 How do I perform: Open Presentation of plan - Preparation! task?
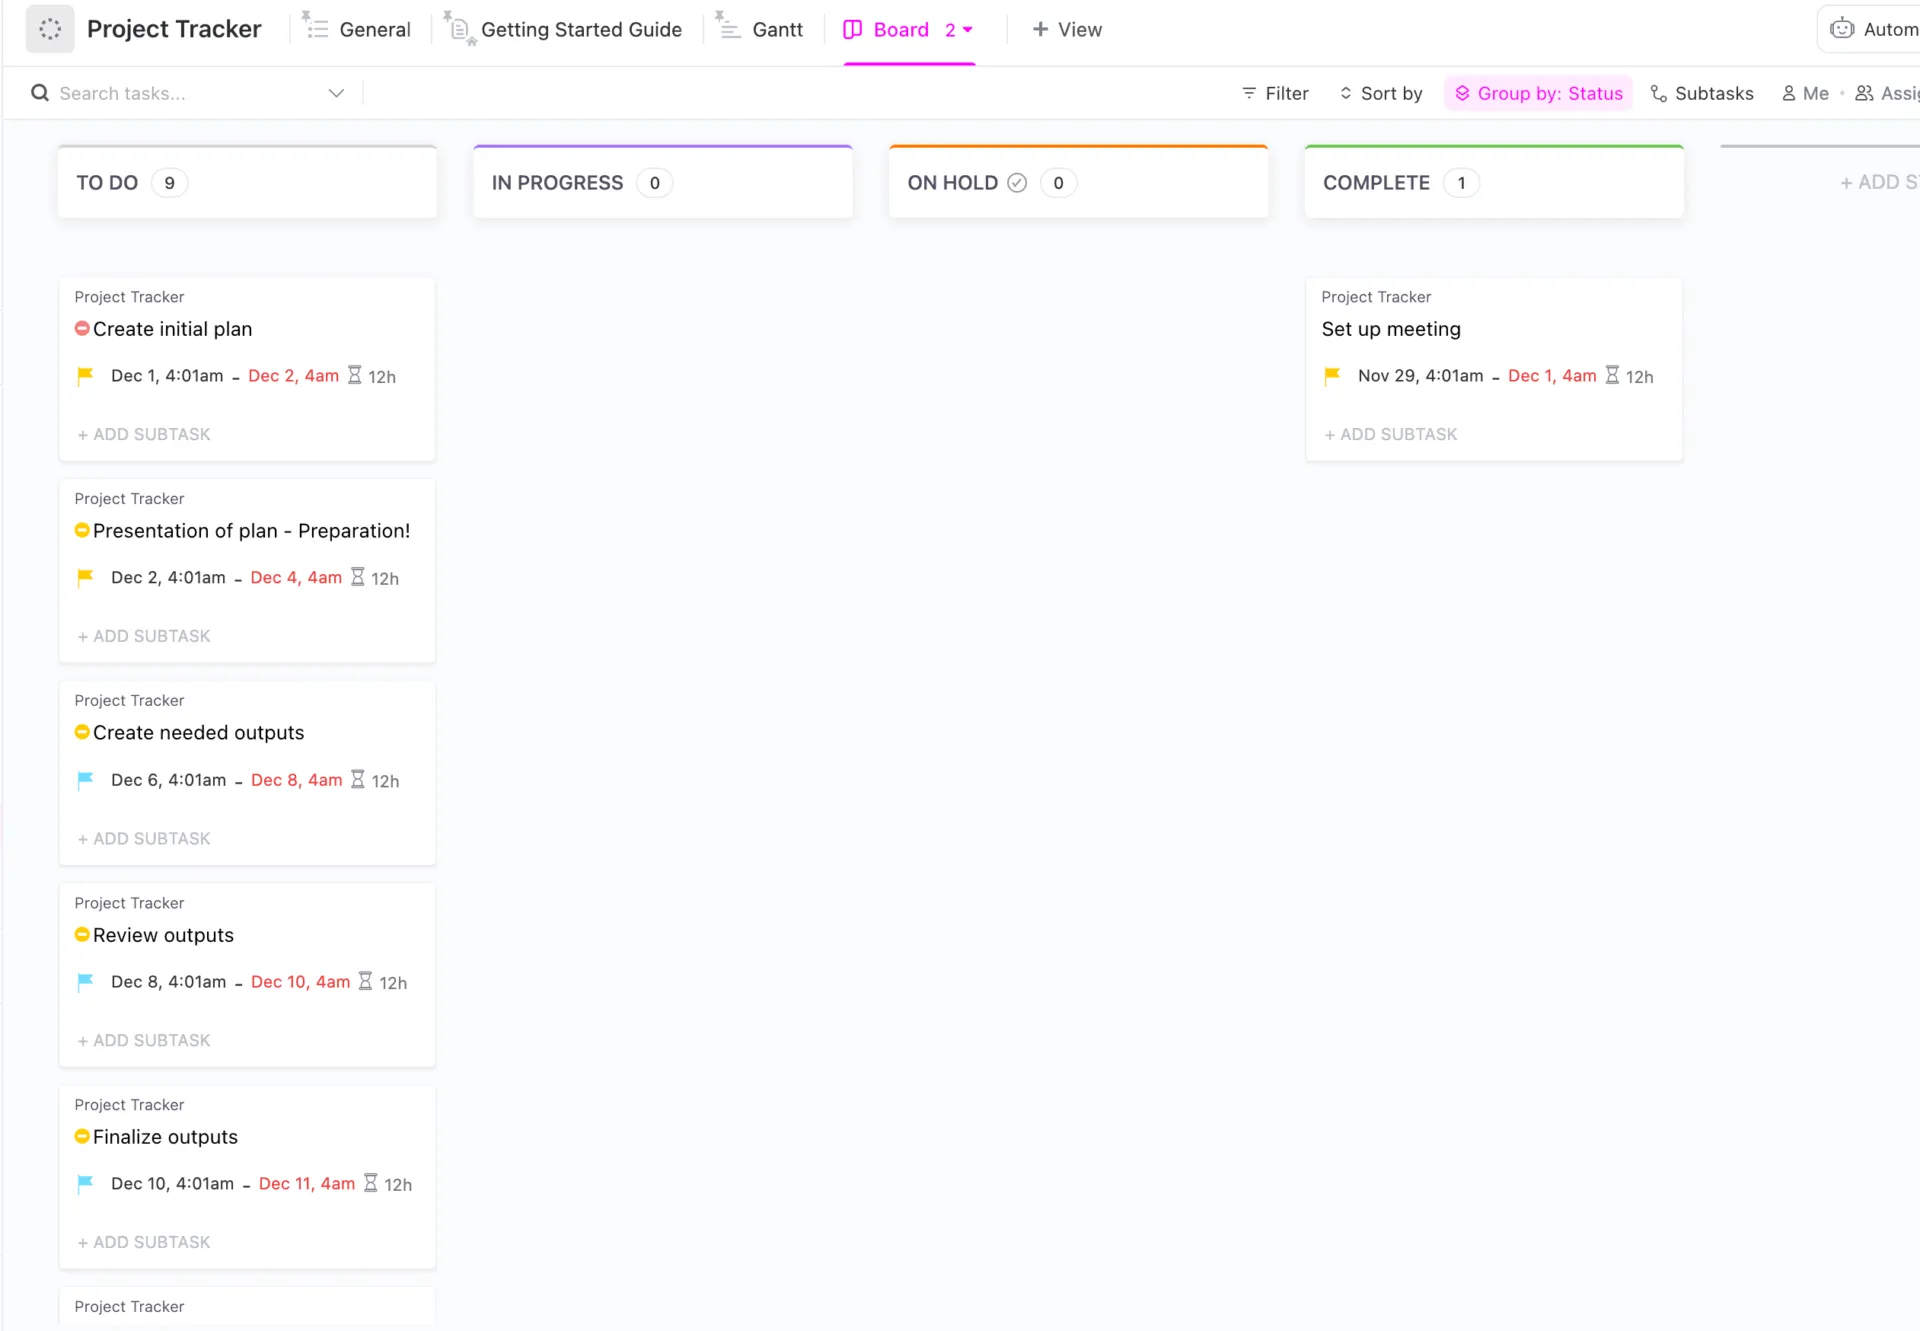251,531
